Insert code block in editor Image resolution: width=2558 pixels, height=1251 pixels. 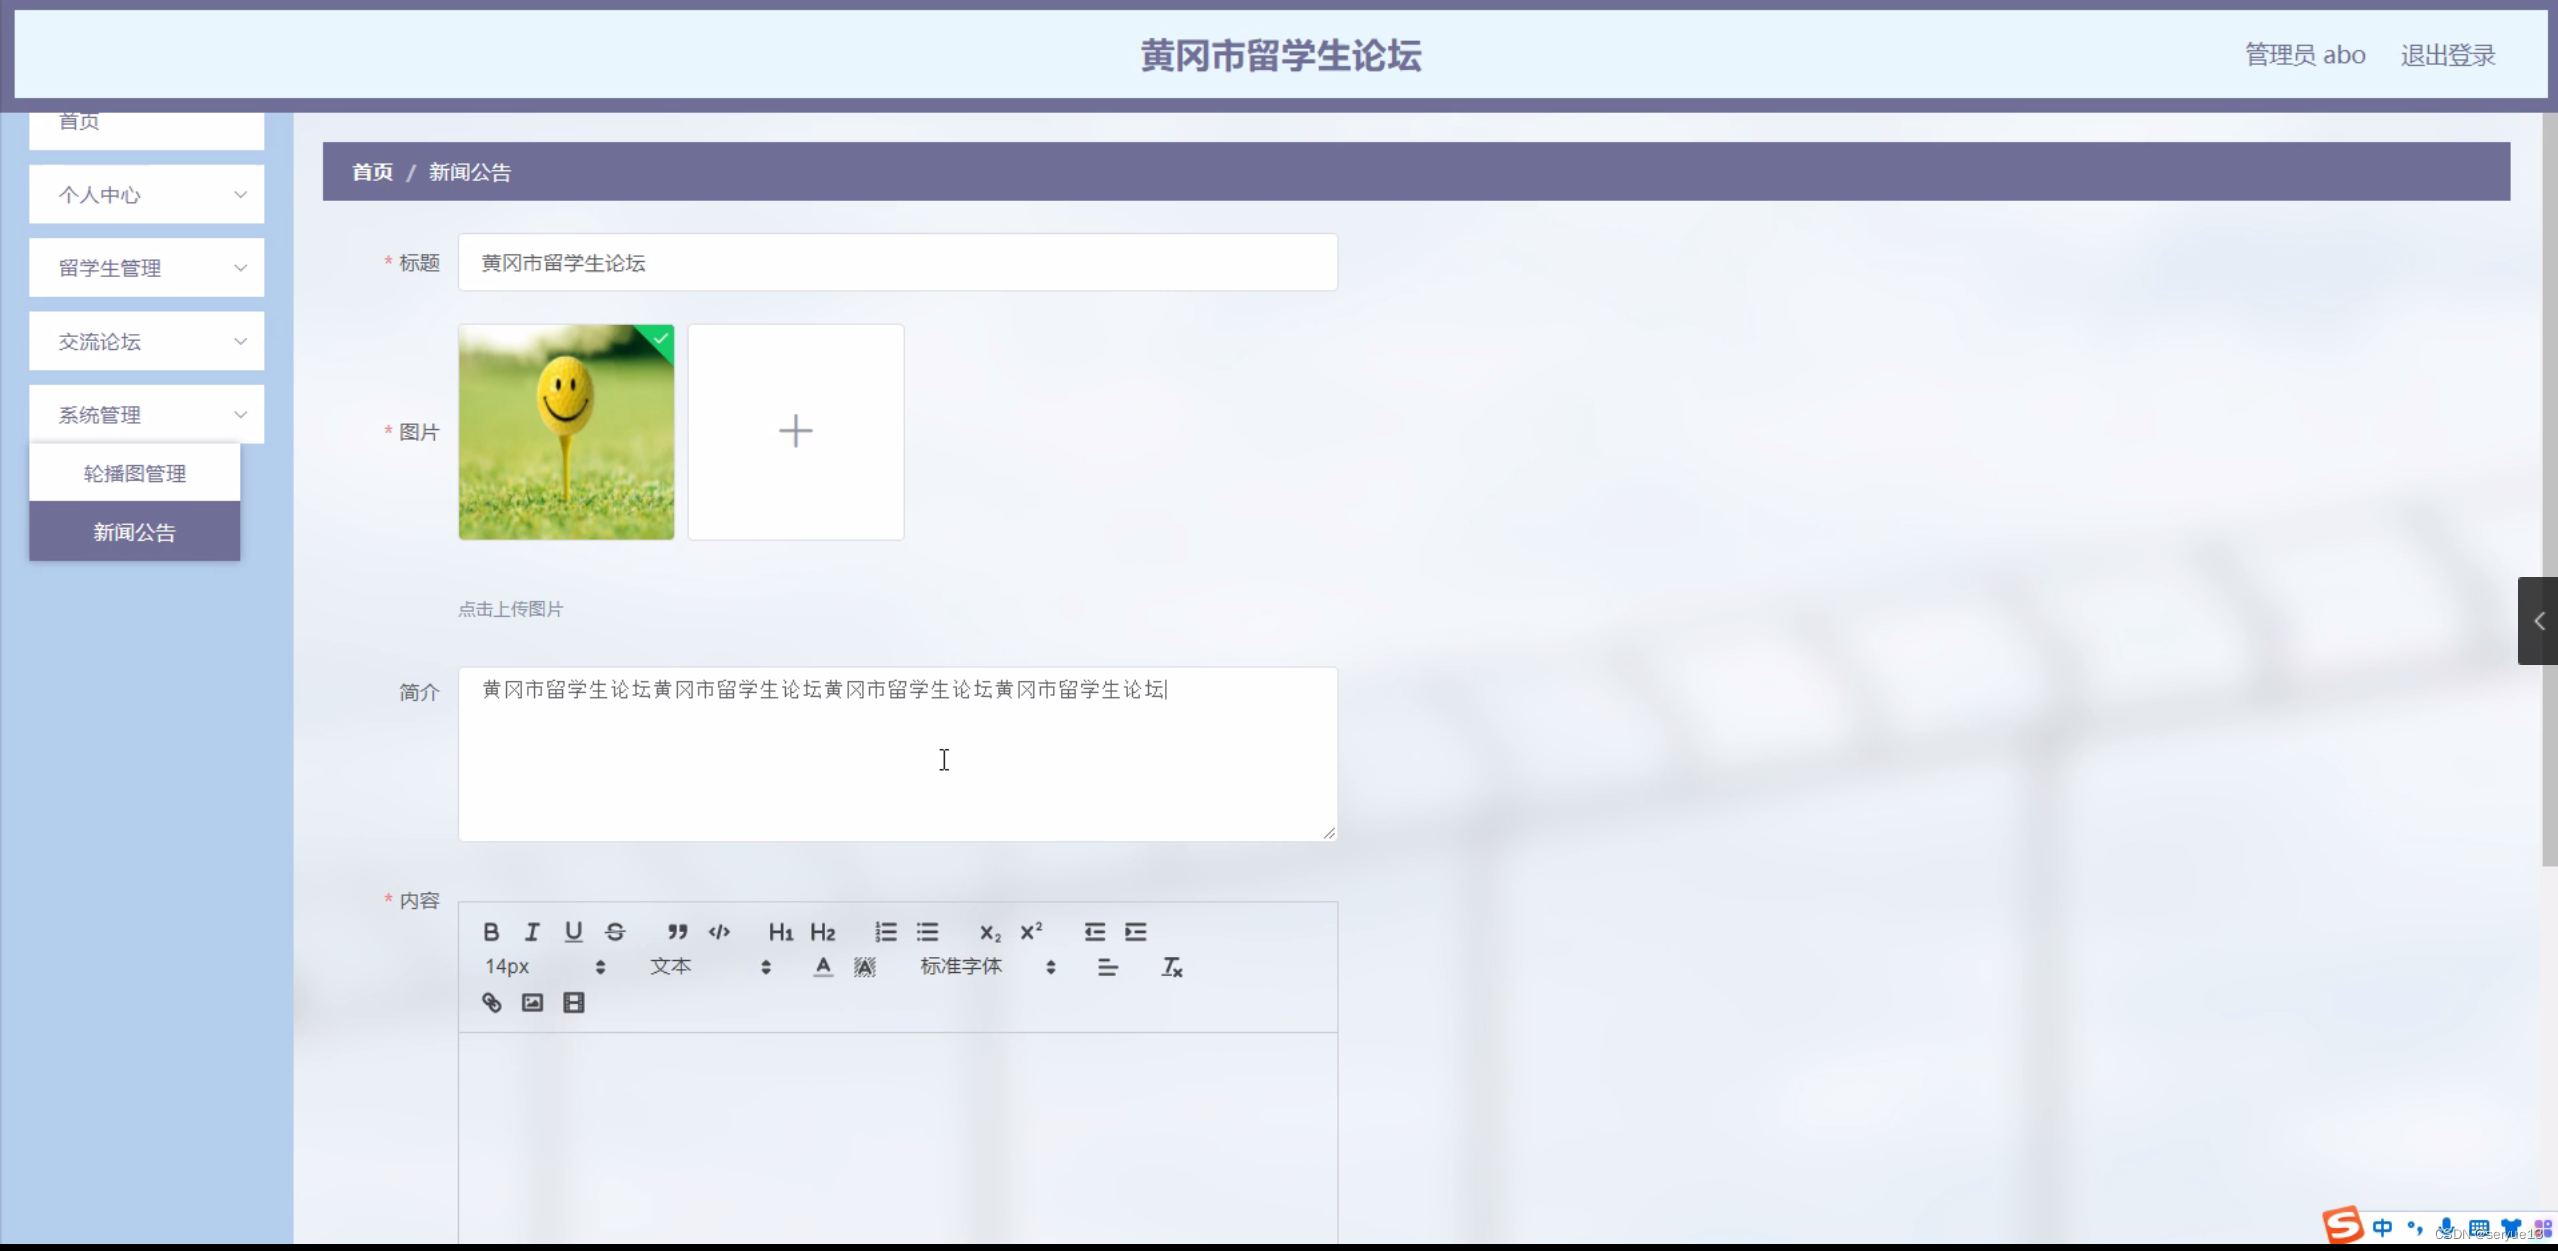tap(719, 932)
